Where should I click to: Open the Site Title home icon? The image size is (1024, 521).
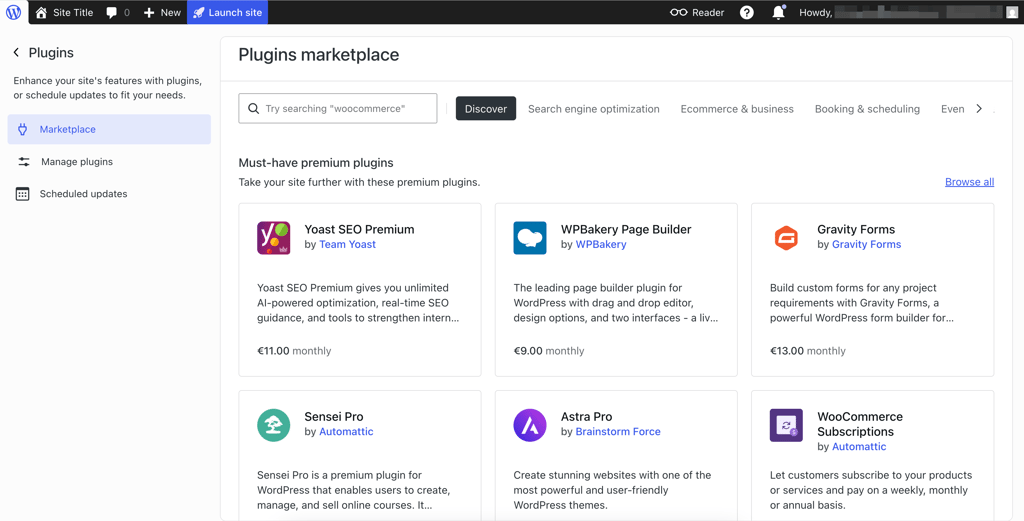41,12
